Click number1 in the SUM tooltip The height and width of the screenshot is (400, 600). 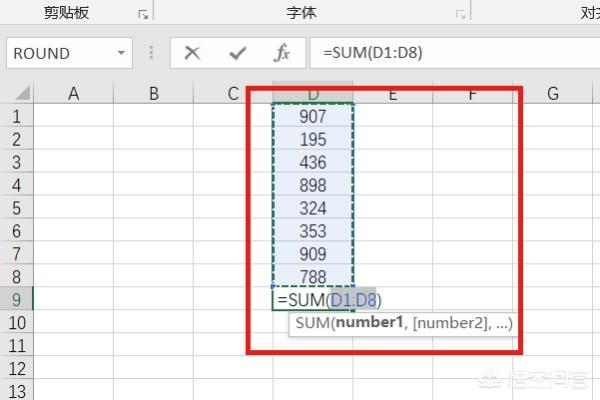pyautogui.click(x=370, y=322)
